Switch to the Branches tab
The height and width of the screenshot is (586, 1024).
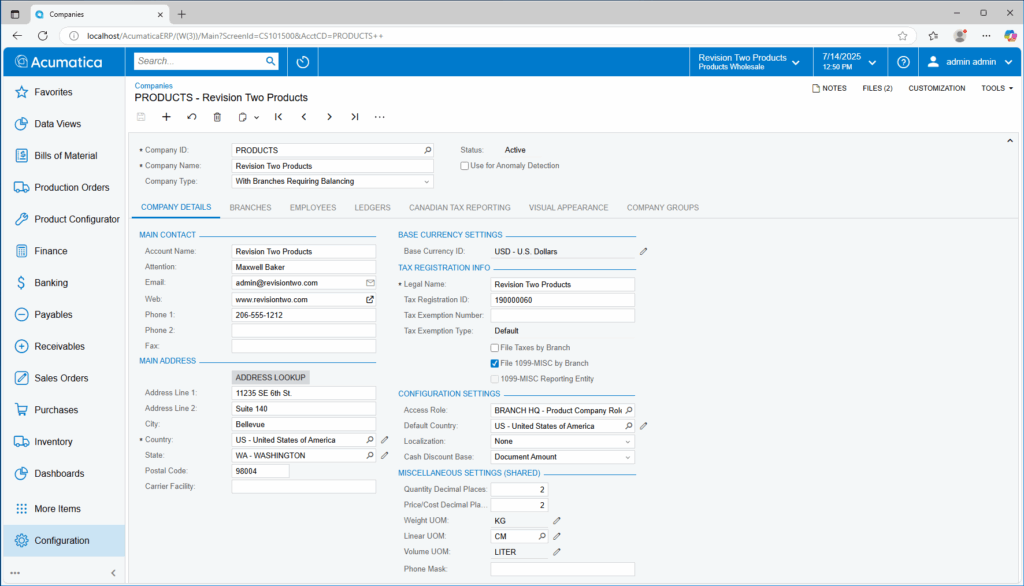[x=250, y=208]
